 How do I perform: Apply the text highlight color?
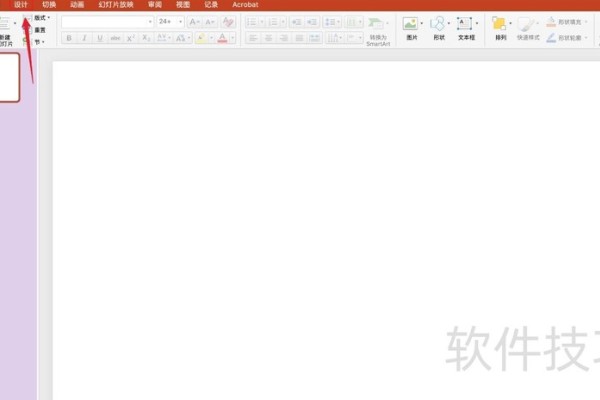point(201,38)
